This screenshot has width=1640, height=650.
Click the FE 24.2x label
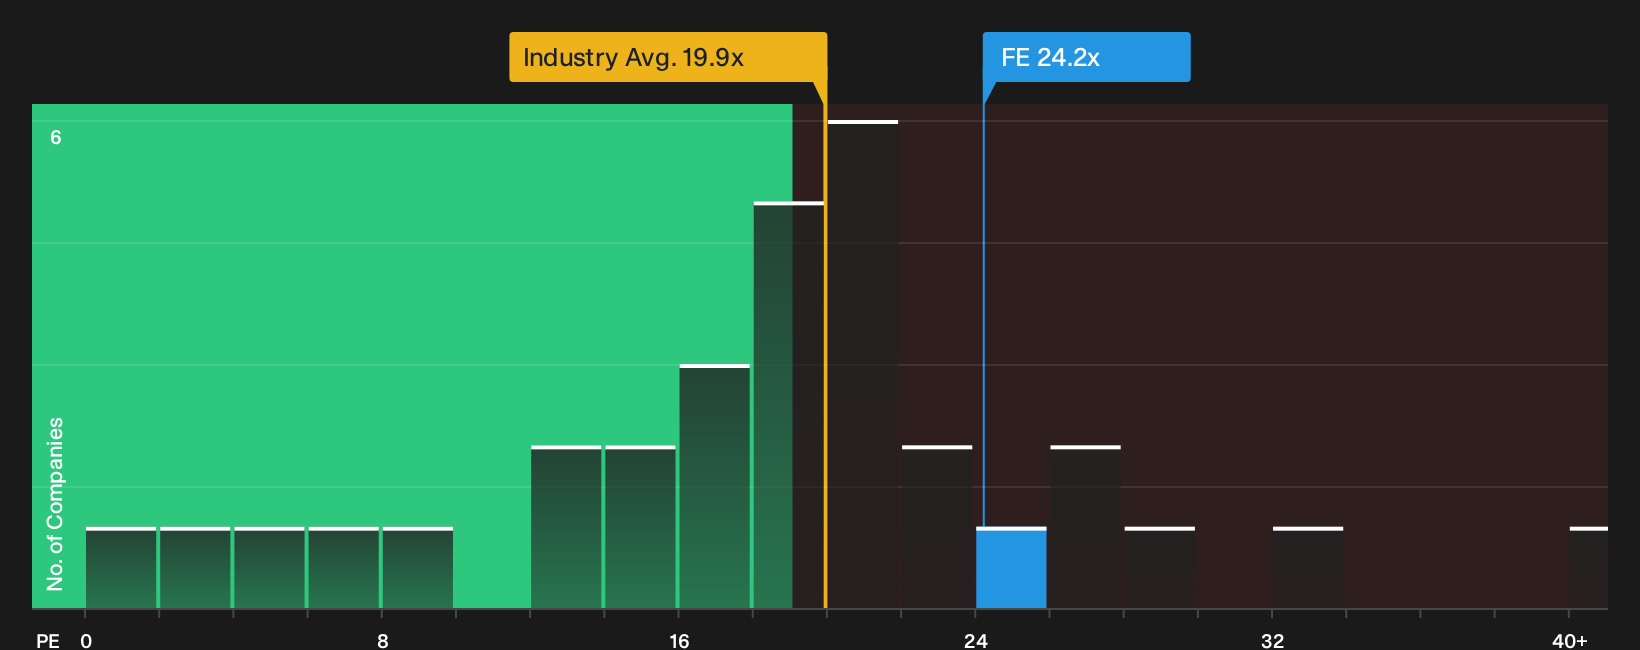[1086, 57]
